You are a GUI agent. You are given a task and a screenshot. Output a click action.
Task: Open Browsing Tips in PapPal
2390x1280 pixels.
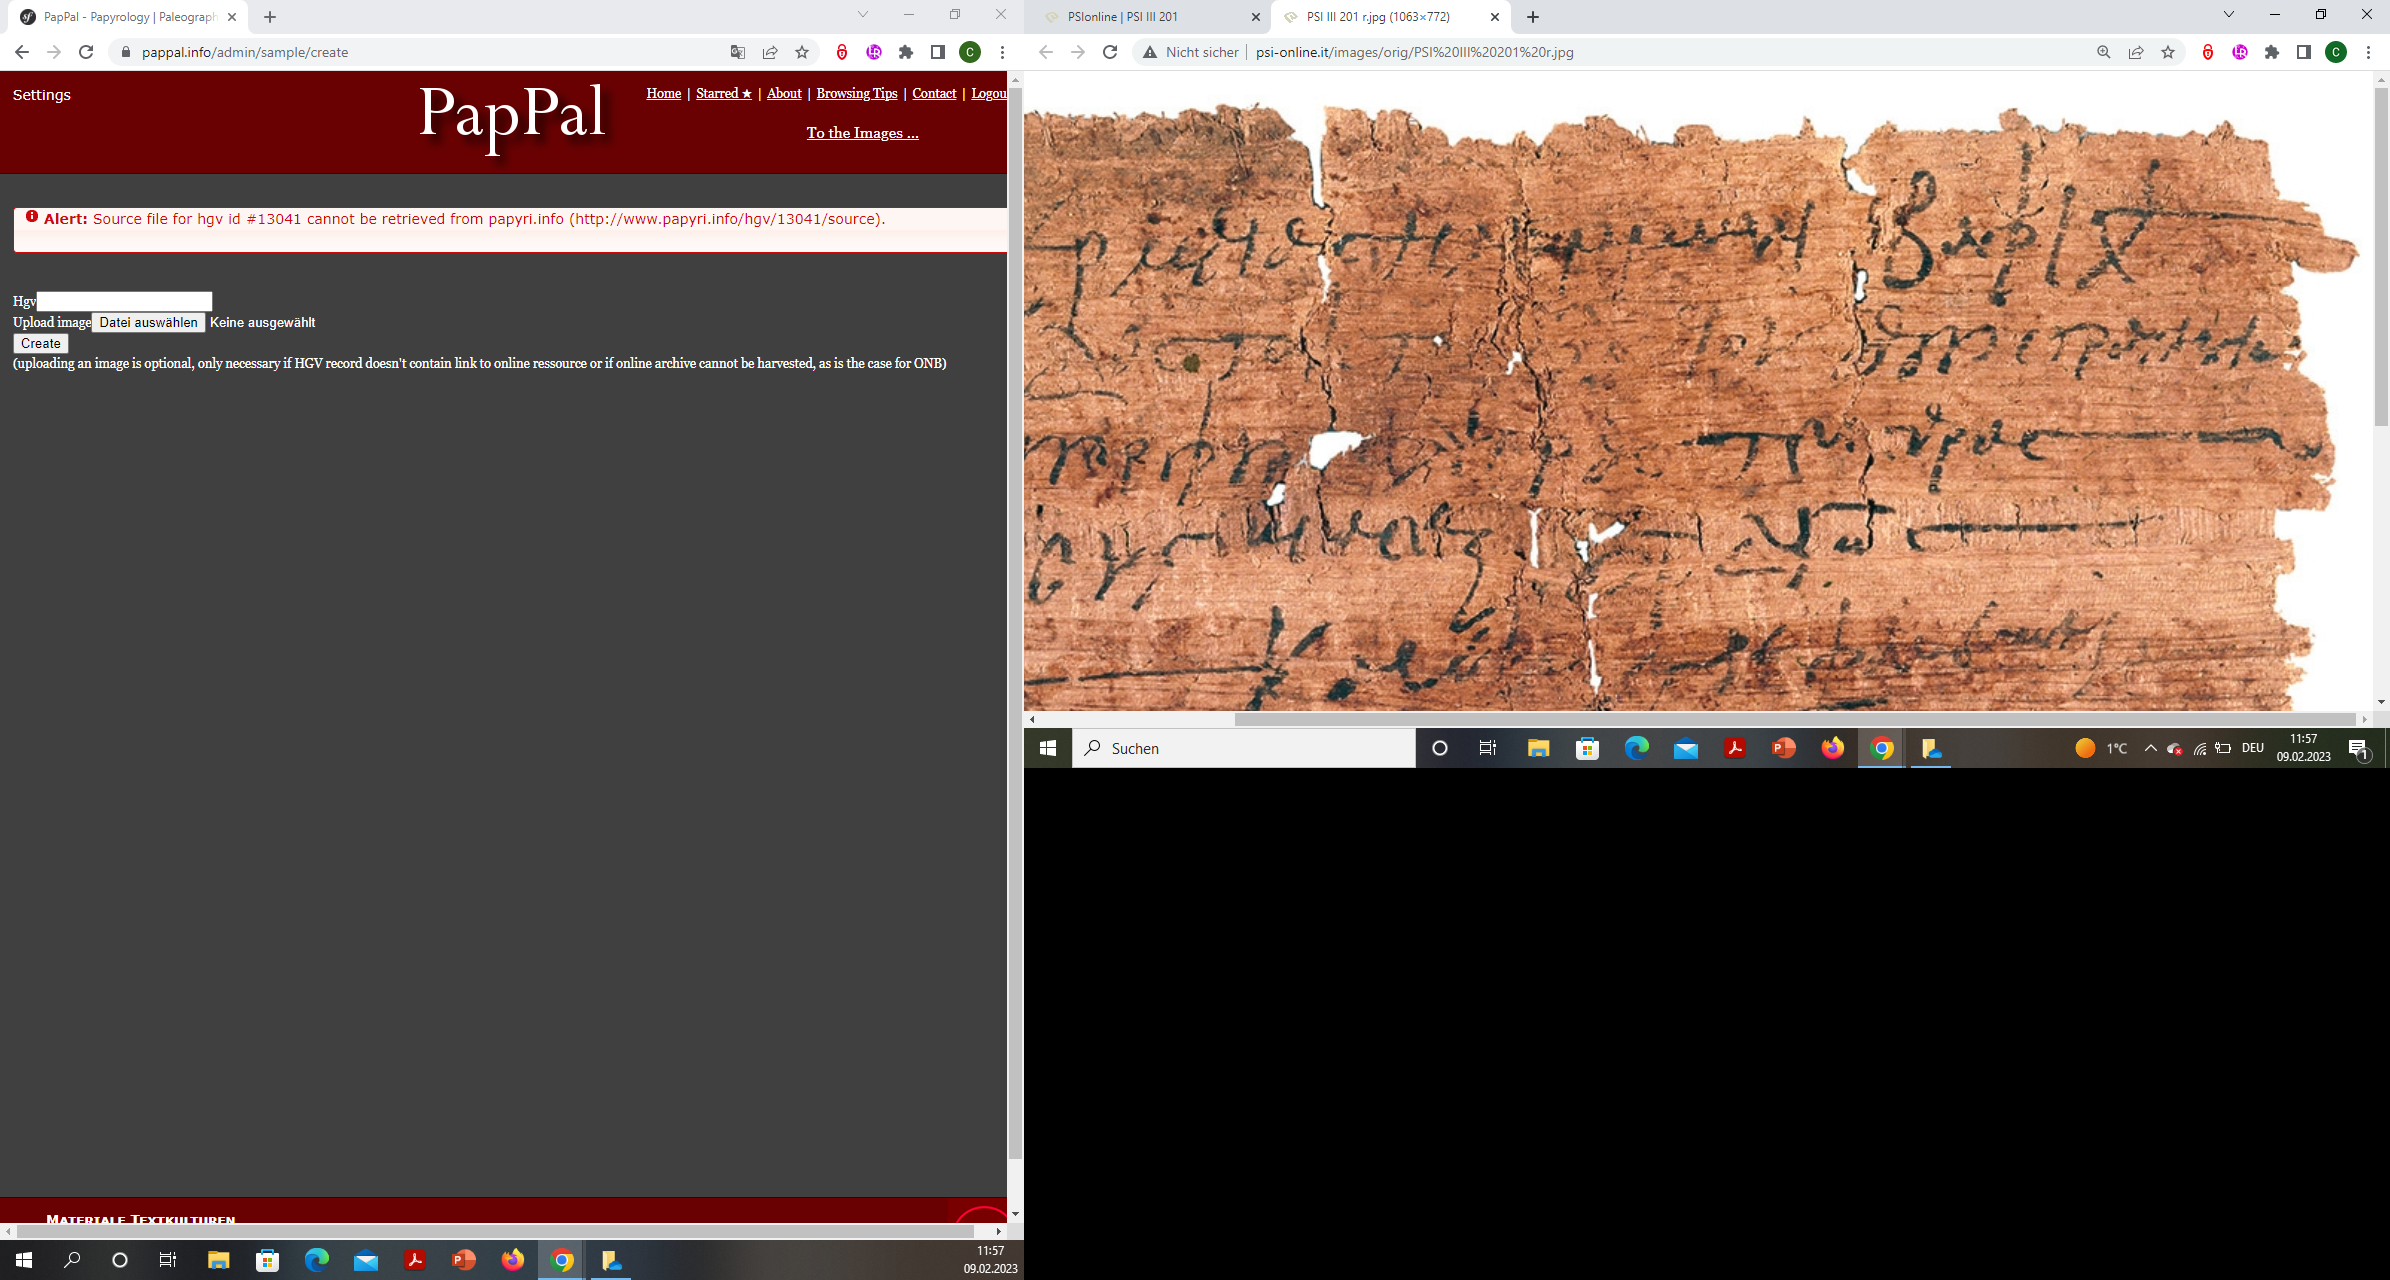857,93
